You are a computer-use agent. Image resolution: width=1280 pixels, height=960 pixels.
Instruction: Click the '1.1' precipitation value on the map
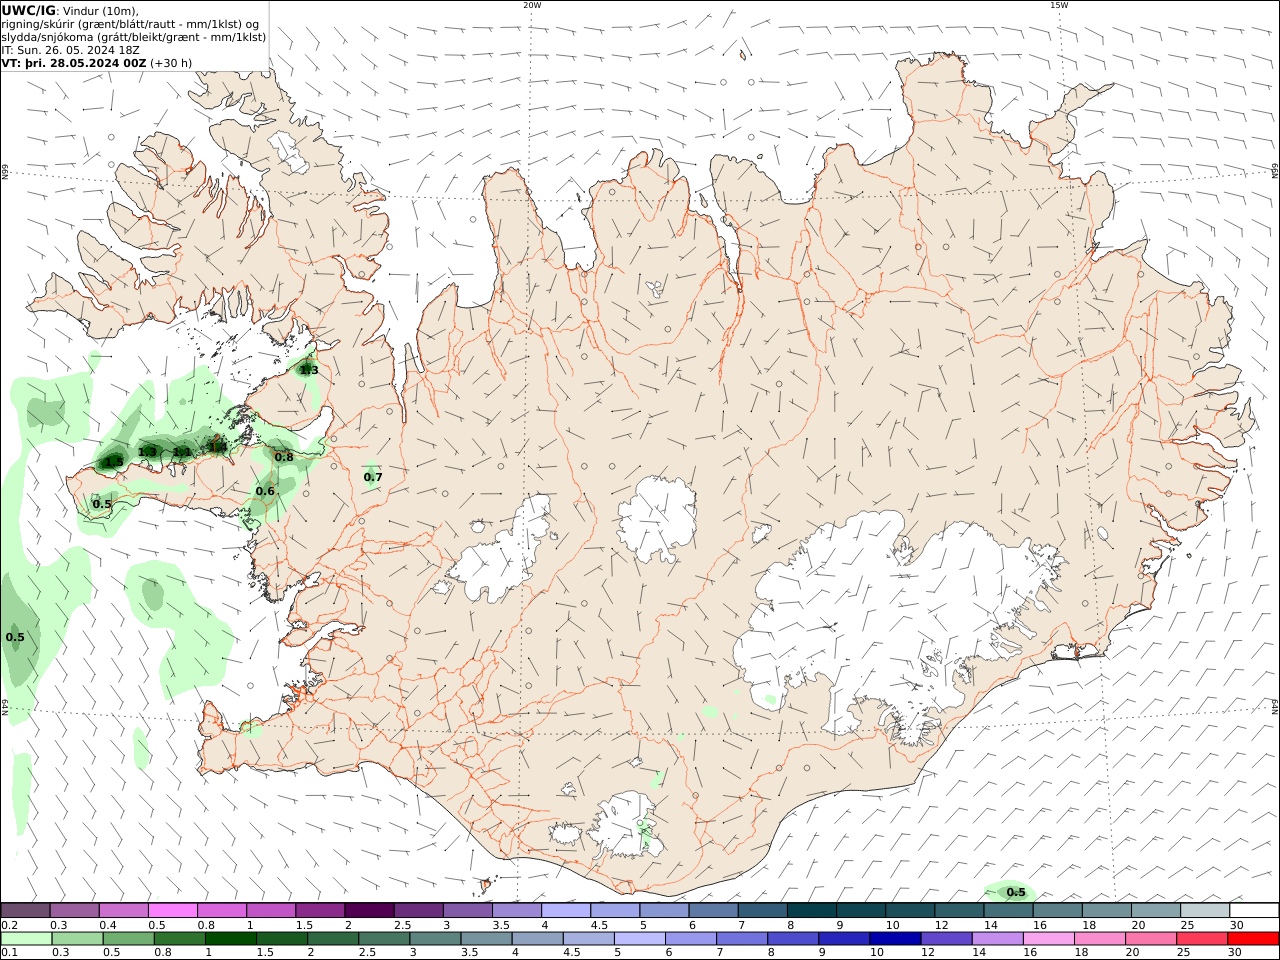pyautogui.click(x=182, y=452)
